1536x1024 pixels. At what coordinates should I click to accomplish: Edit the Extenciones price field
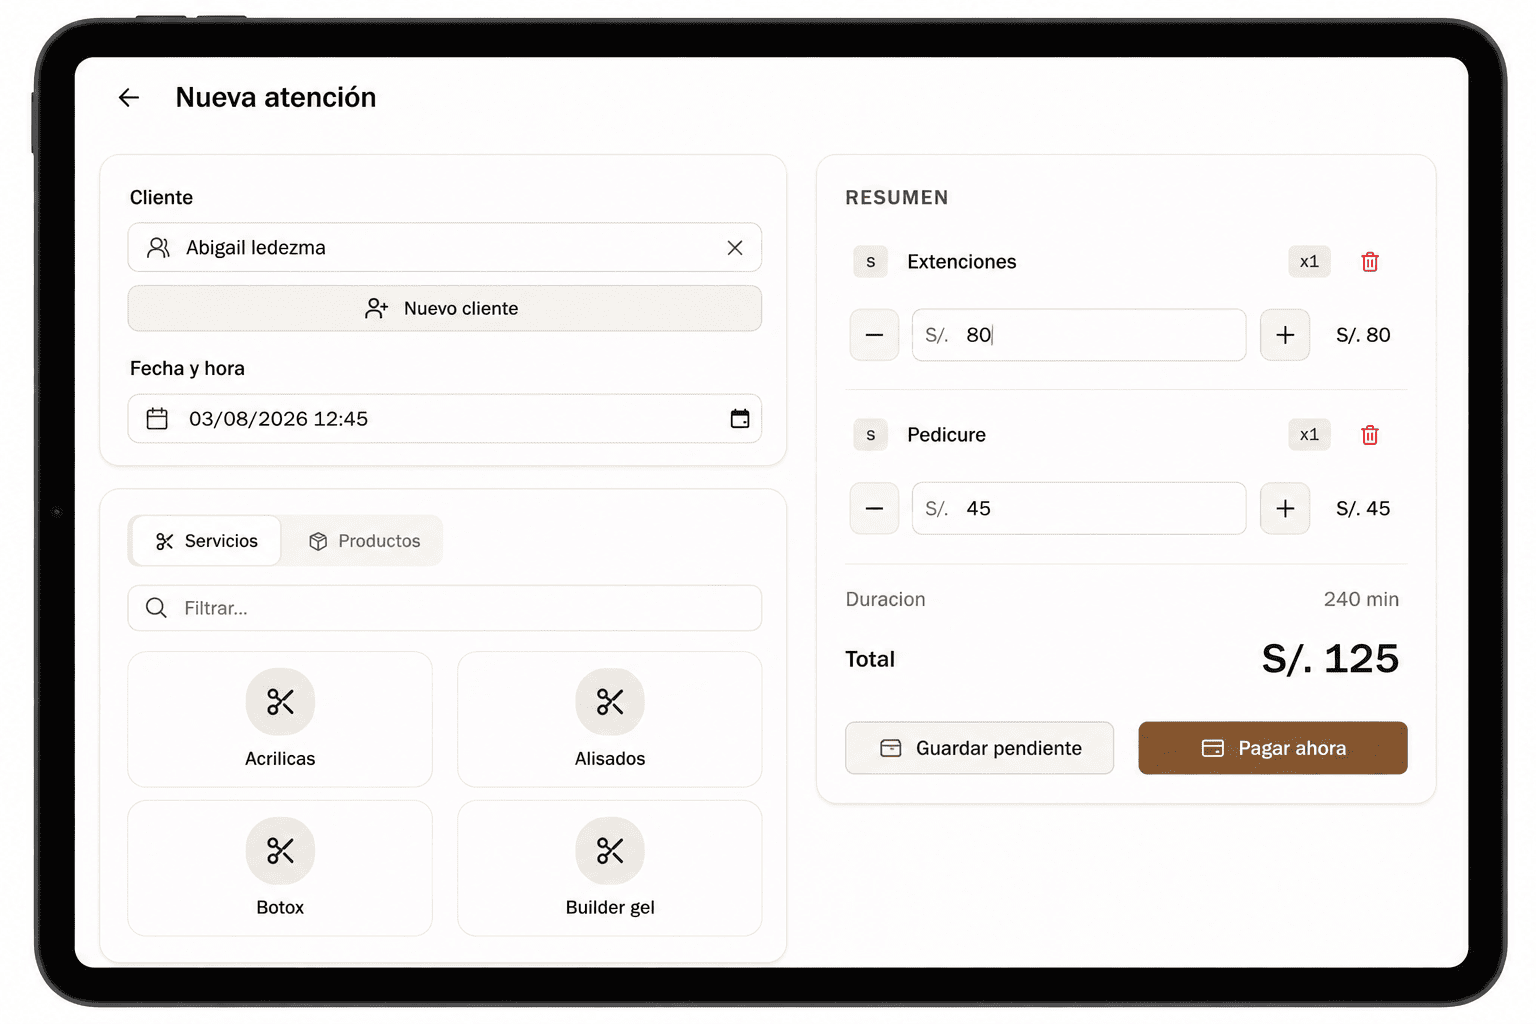pos(1079,335)
